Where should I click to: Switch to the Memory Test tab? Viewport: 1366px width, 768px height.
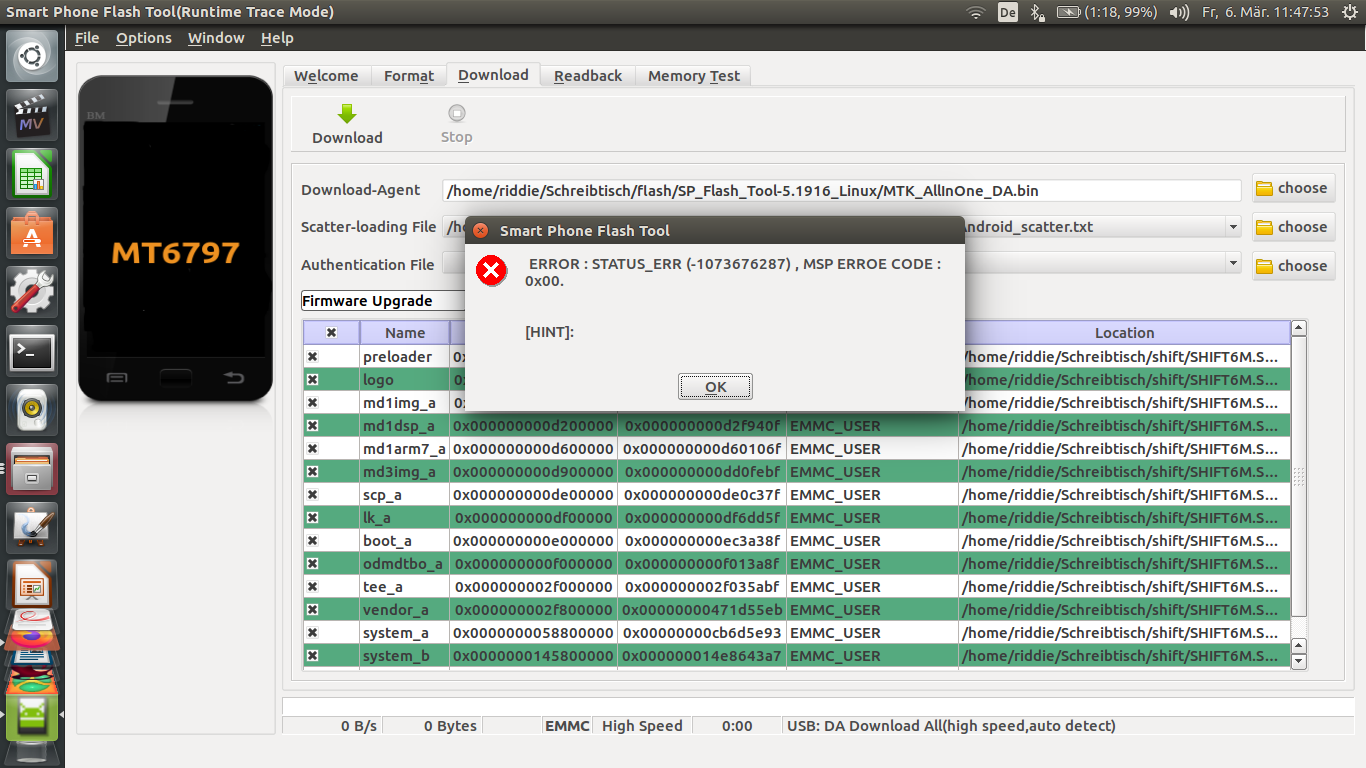click(x=693, y=76)
